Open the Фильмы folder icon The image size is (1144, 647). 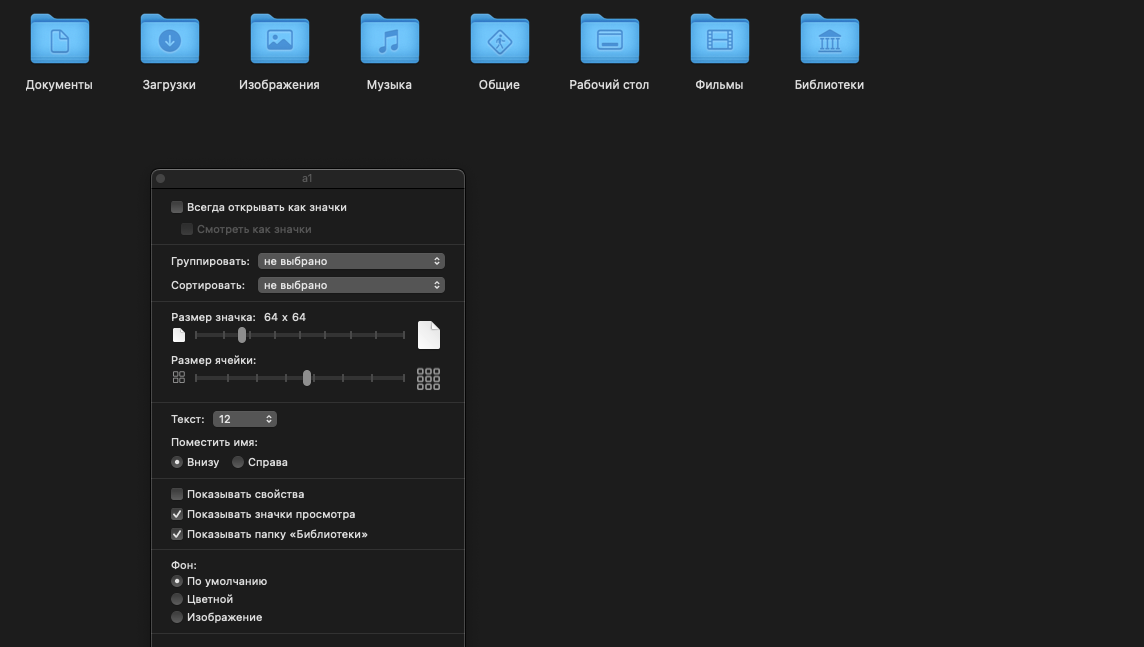[719, 40]
